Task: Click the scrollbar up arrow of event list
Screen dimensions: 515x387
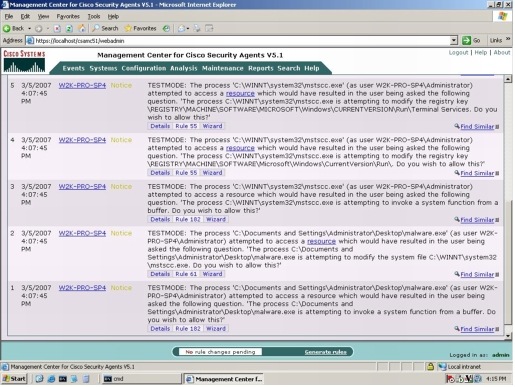Action: tap(508, 79)
